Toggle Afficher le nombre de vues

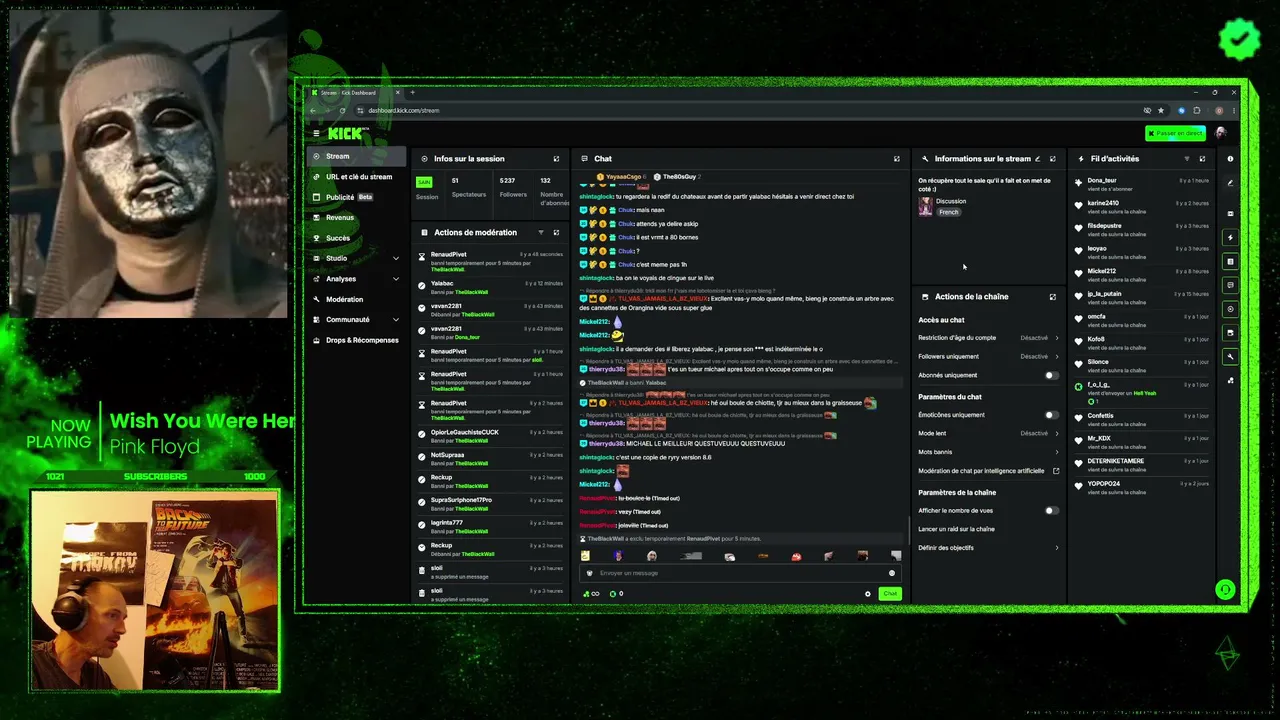click(x=1051, y=510)
